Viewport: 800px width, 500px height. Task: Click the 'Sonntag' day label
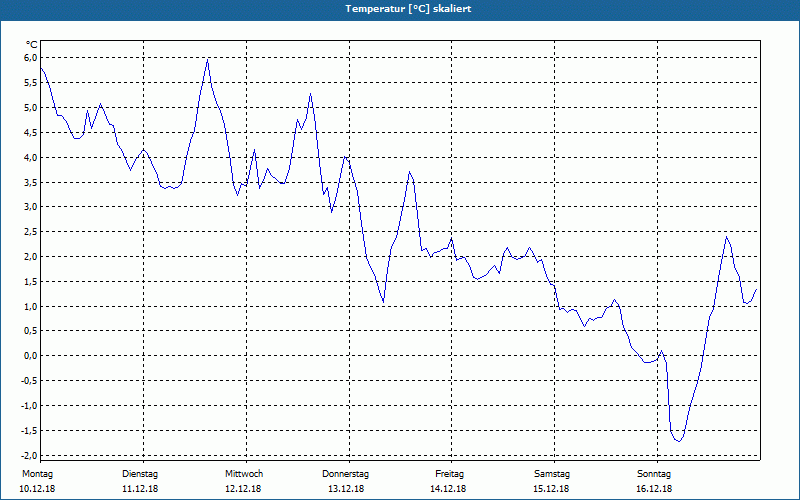pyautogui.click(x=654, y=474)
